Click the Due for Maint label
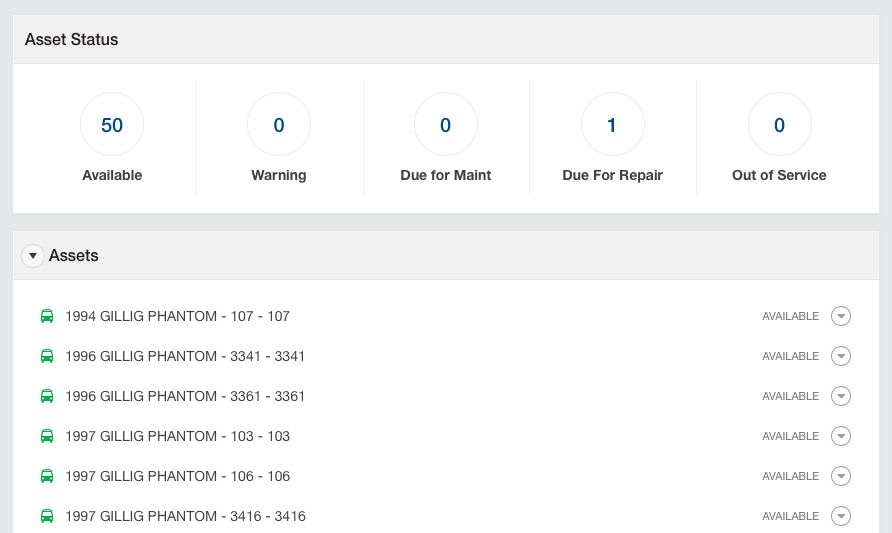Viewport: 892px width, 533px height. pyautogui.click(x=445, y=175)
